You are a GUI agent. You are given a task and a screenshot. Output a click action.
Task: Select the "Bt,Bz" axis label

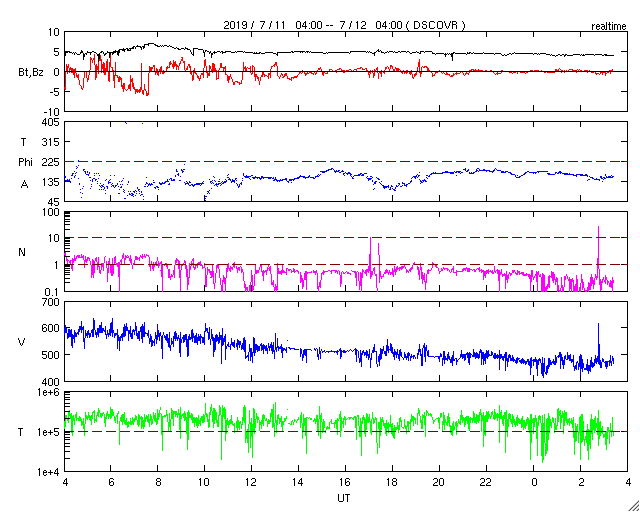click(x=31, y=74)
